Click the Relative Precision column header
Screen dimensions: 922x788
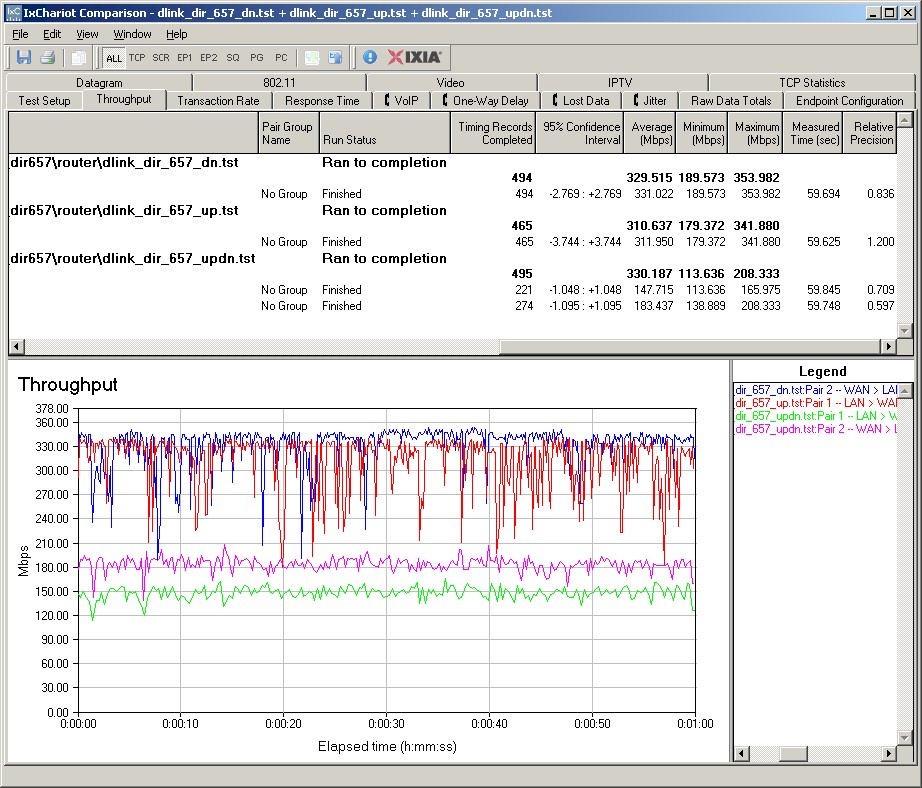[x=870, y=133]
